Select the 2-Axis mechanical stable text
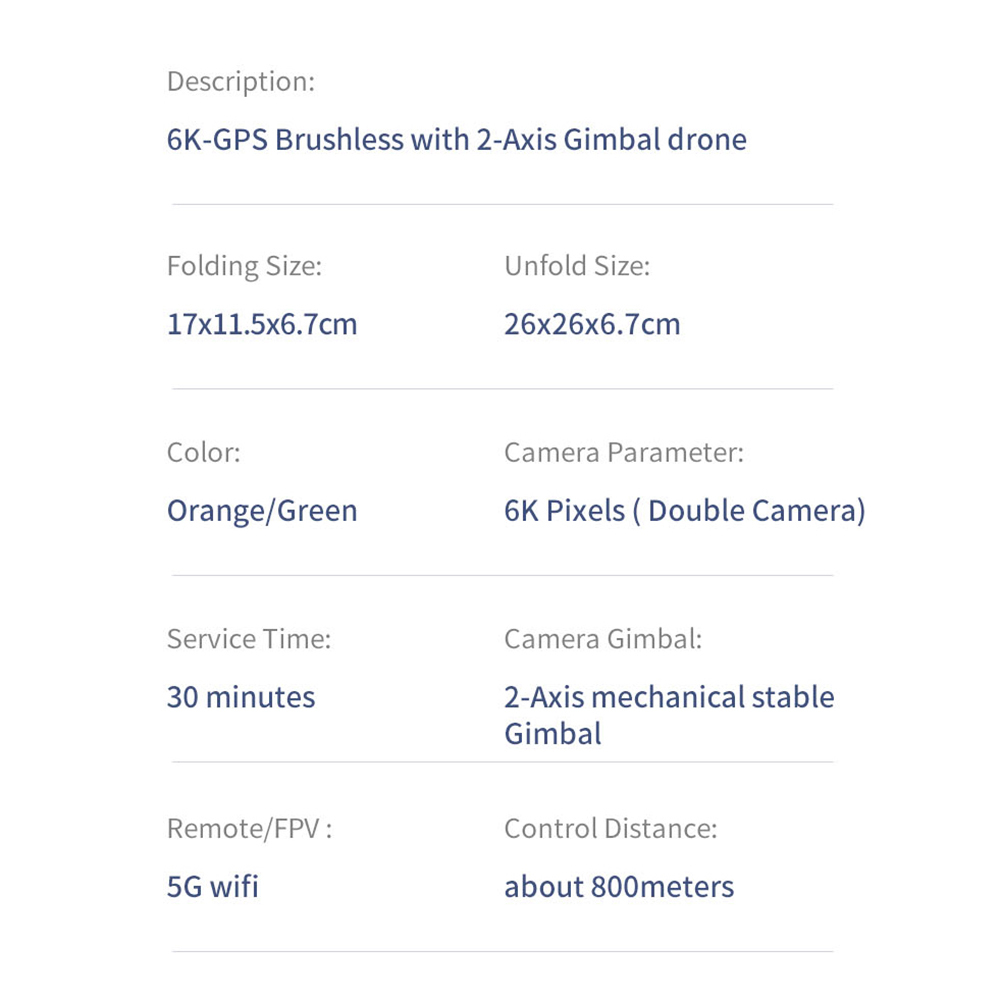Viewport: 1001px width, 1001px height. click(x=669, y=697)
